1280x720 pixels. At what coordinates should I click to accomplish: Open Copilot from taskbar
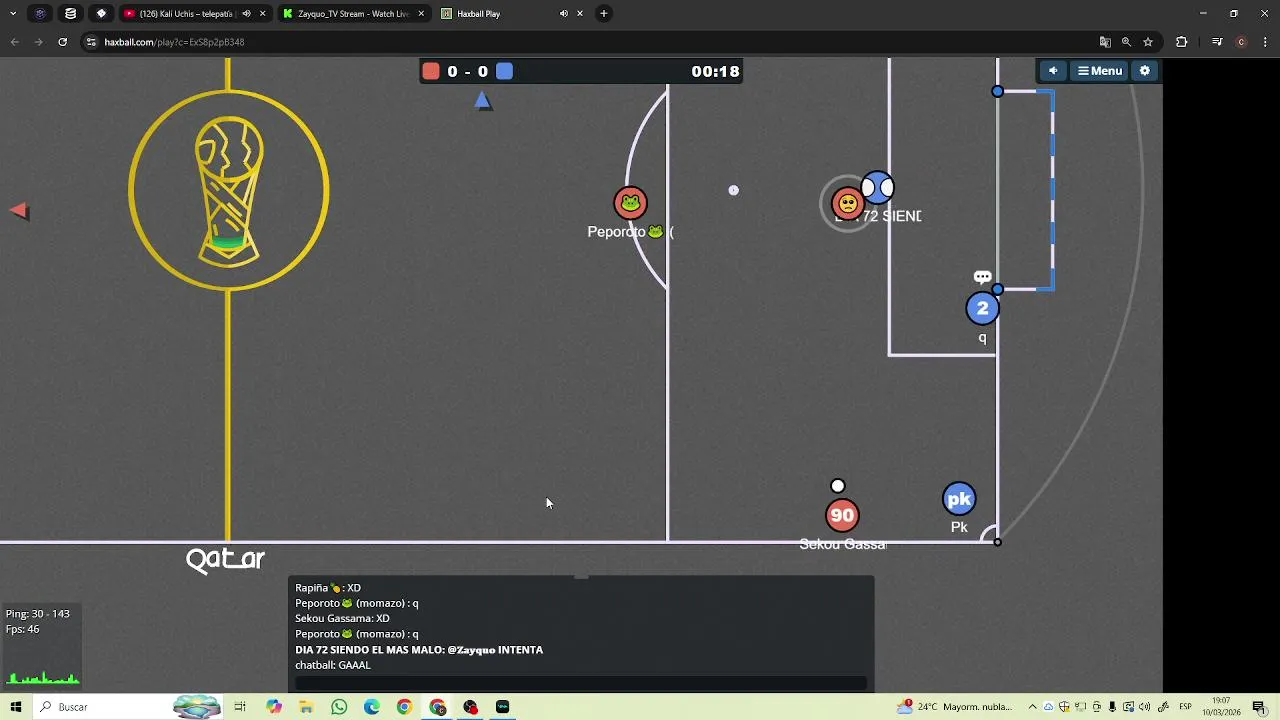pos(274,707)
